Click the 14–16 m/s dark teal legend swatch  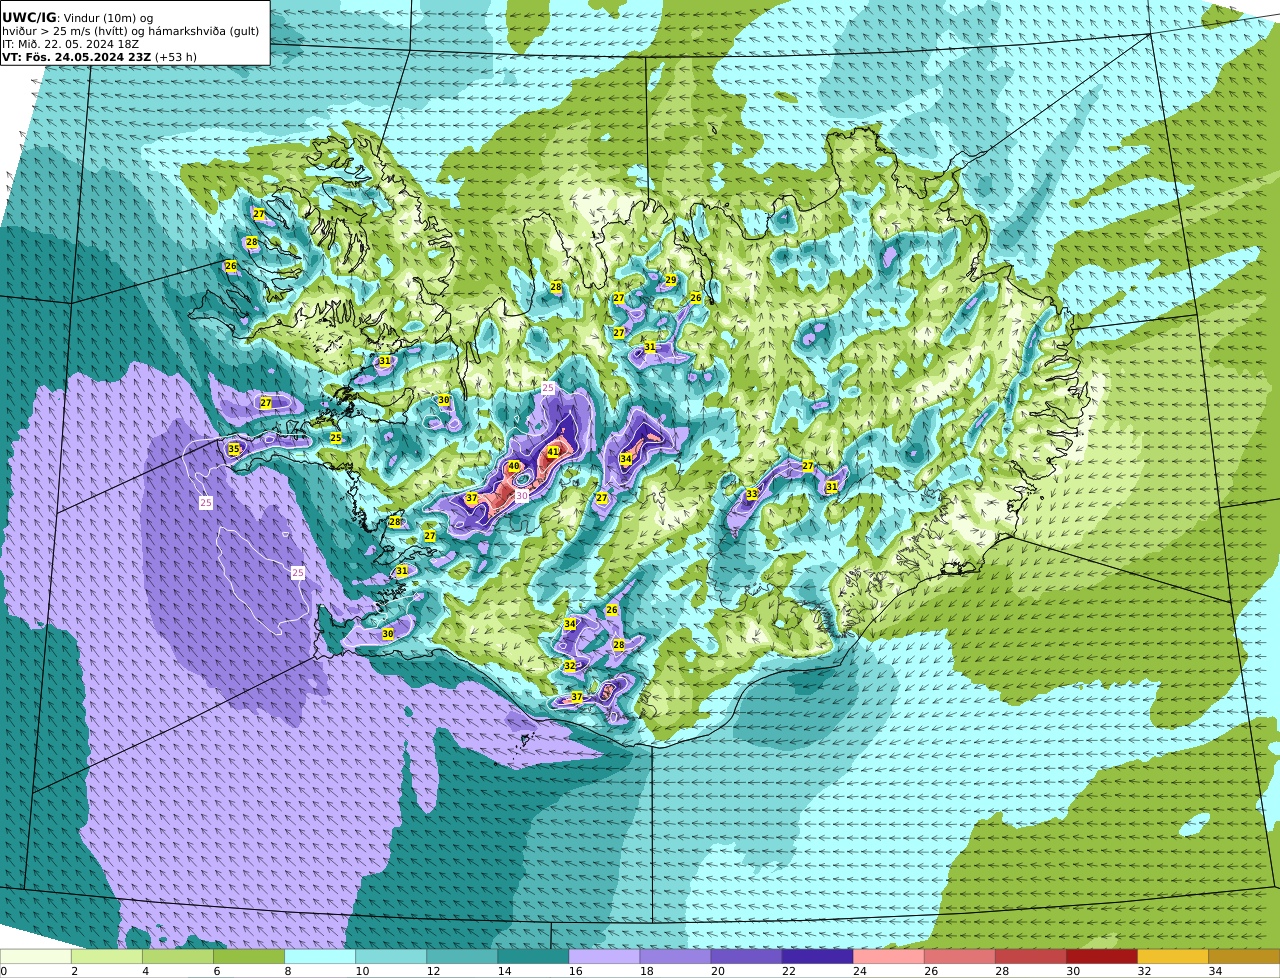[x=532, y=956]
